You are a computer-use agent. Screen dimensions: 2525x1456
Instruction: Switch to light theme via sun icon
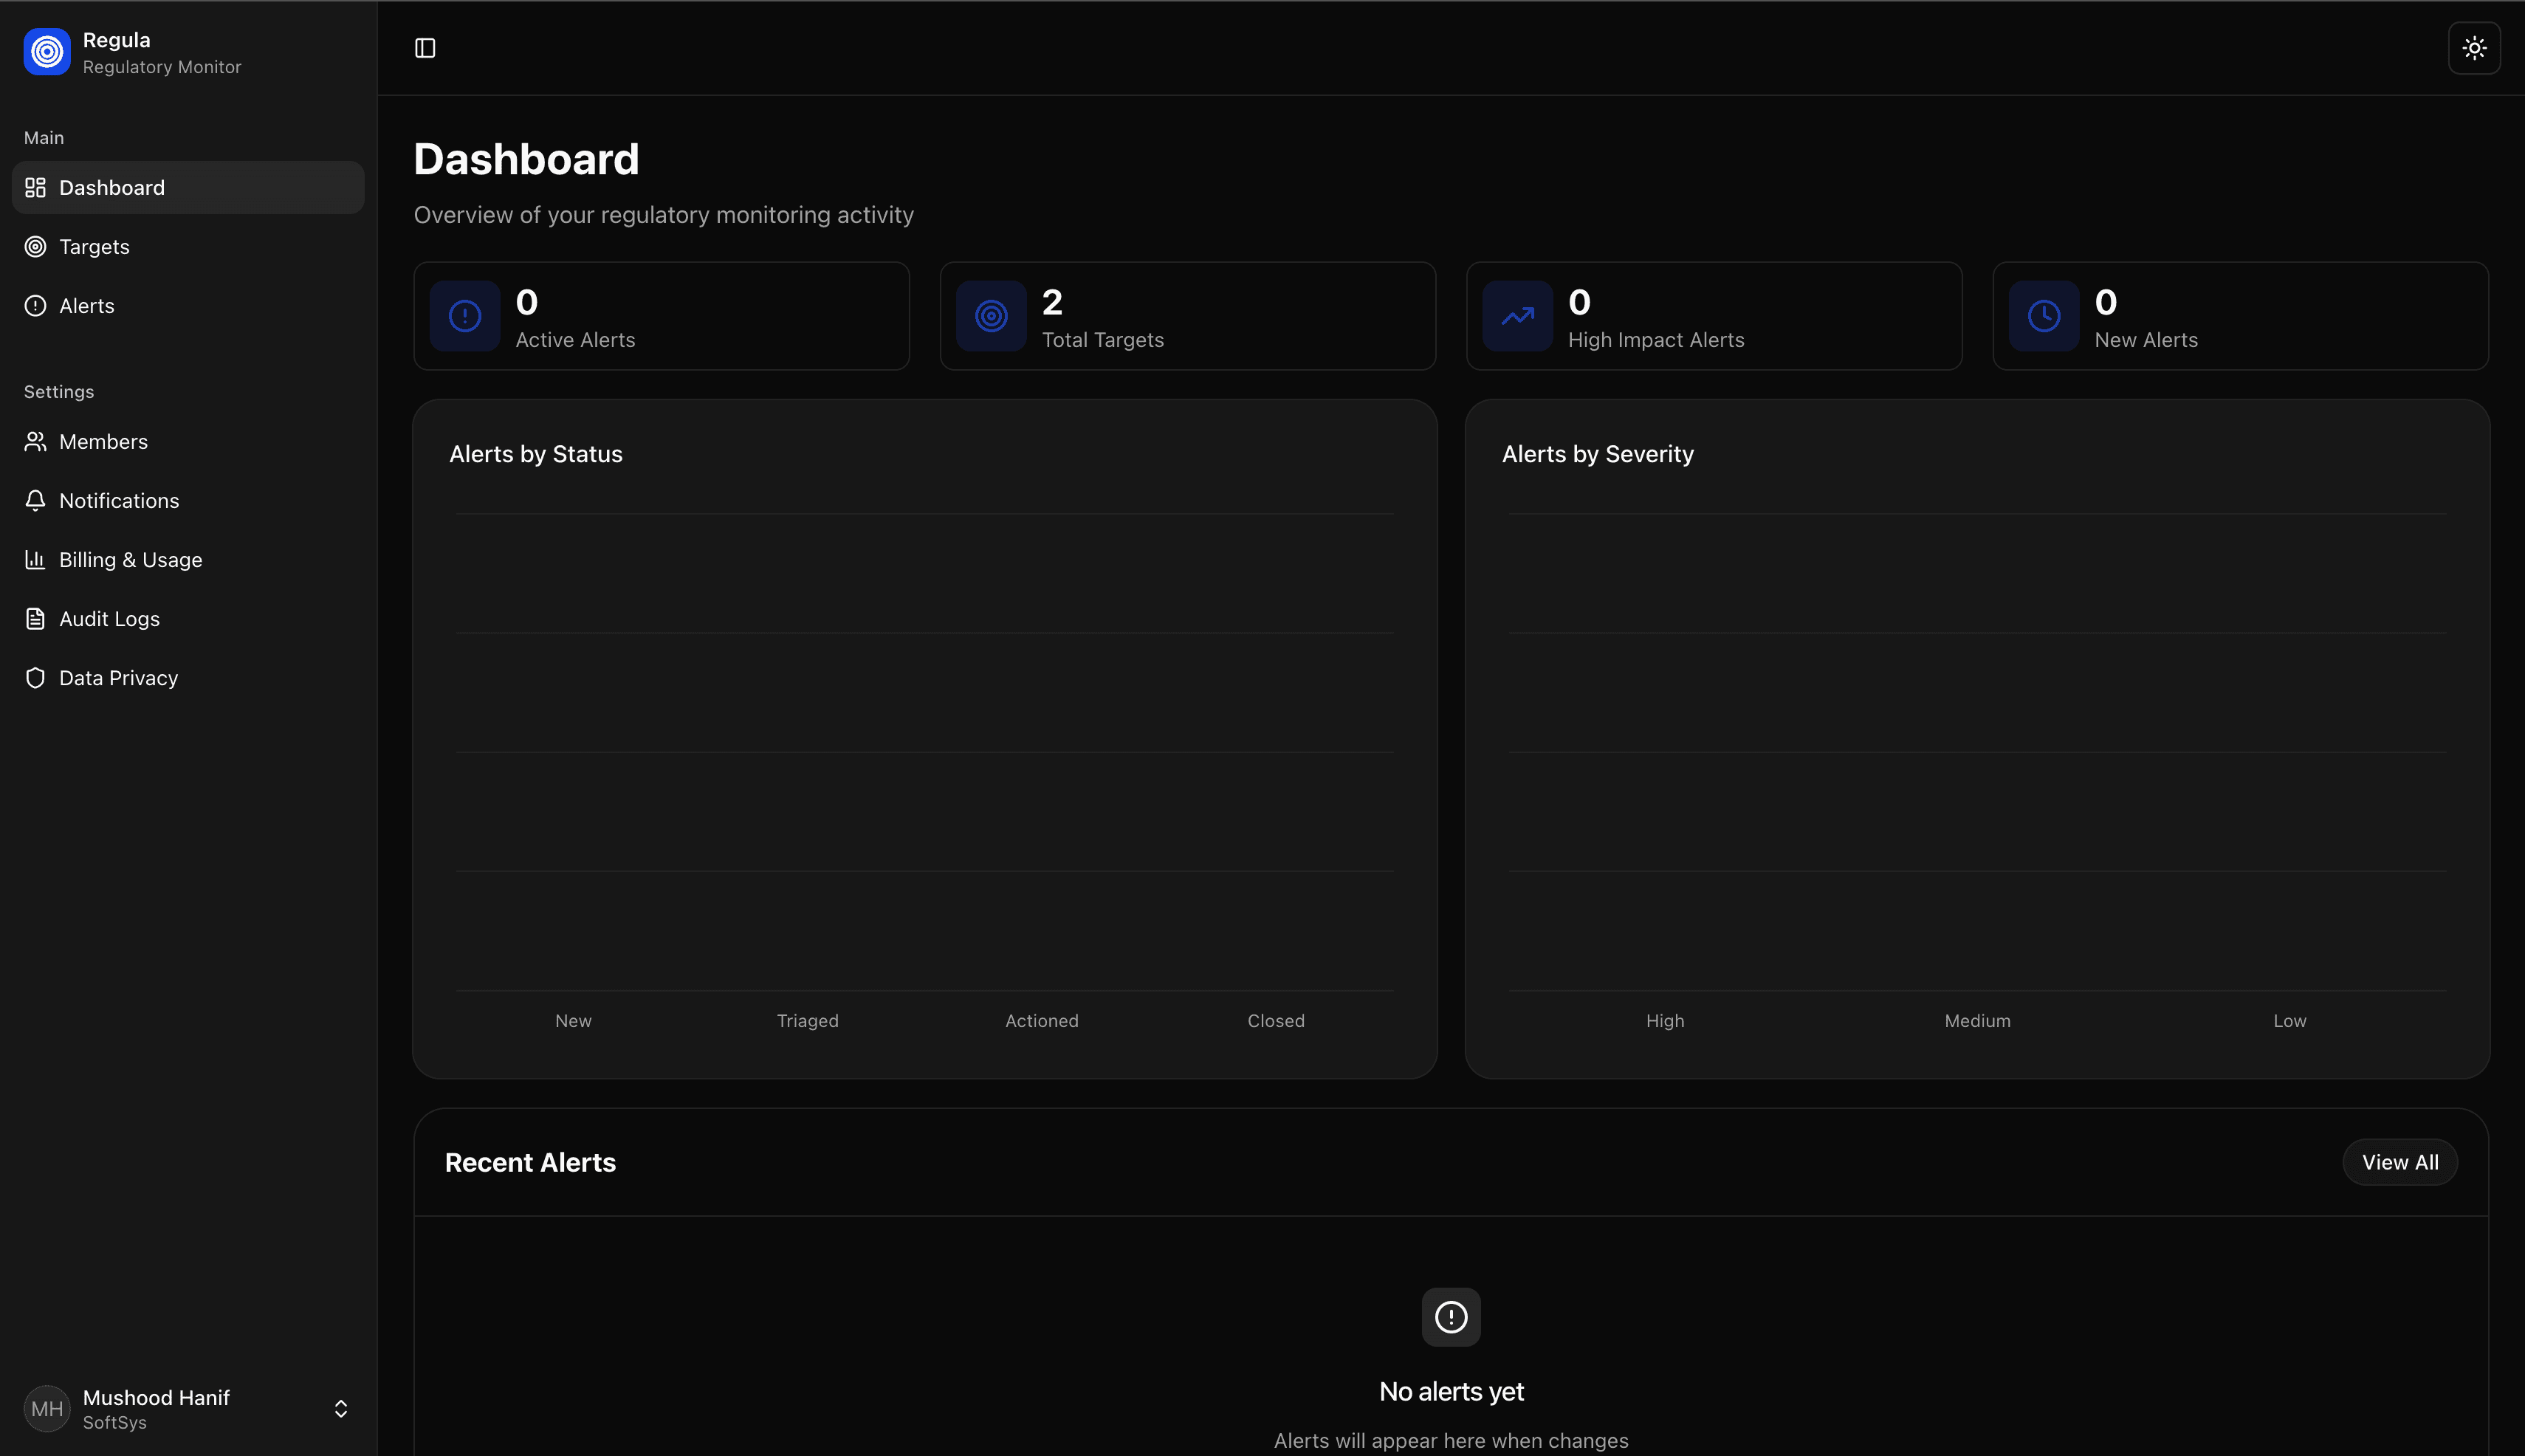pyautogui.click(x=2474, y=48)
